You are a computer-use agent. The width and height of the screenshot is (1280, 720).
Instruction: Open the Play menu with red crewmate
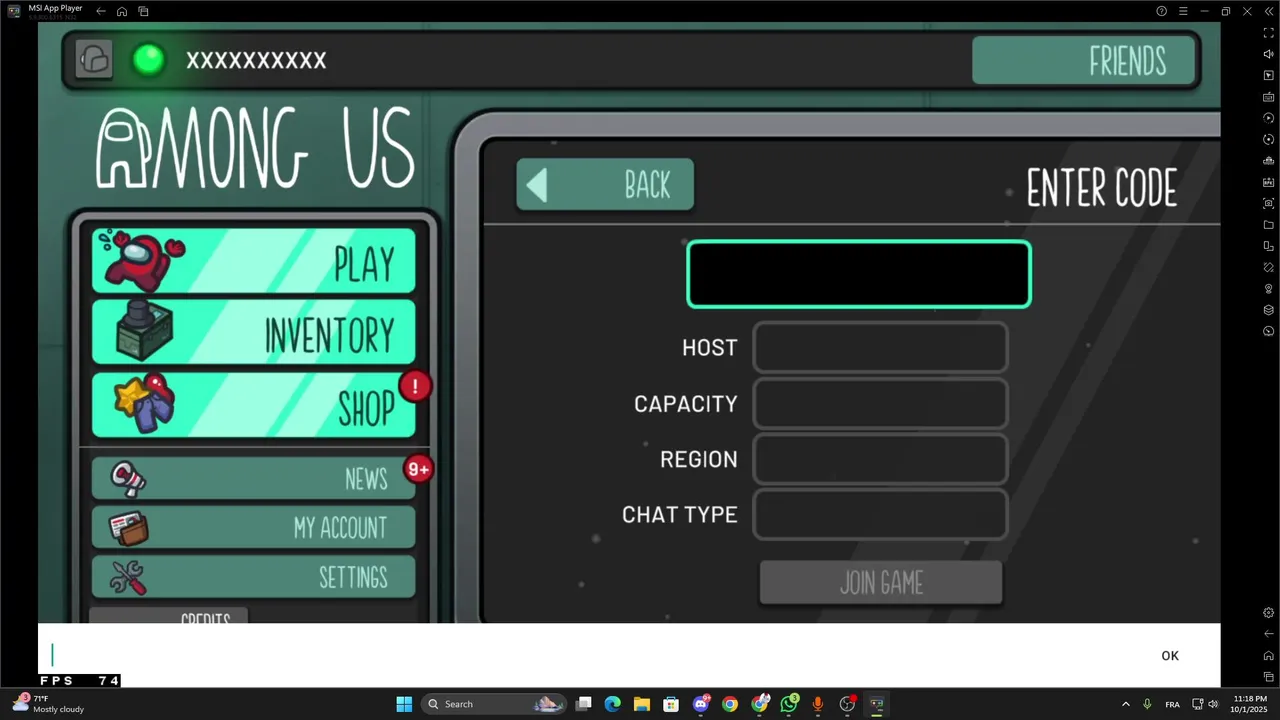pos(254,261)
